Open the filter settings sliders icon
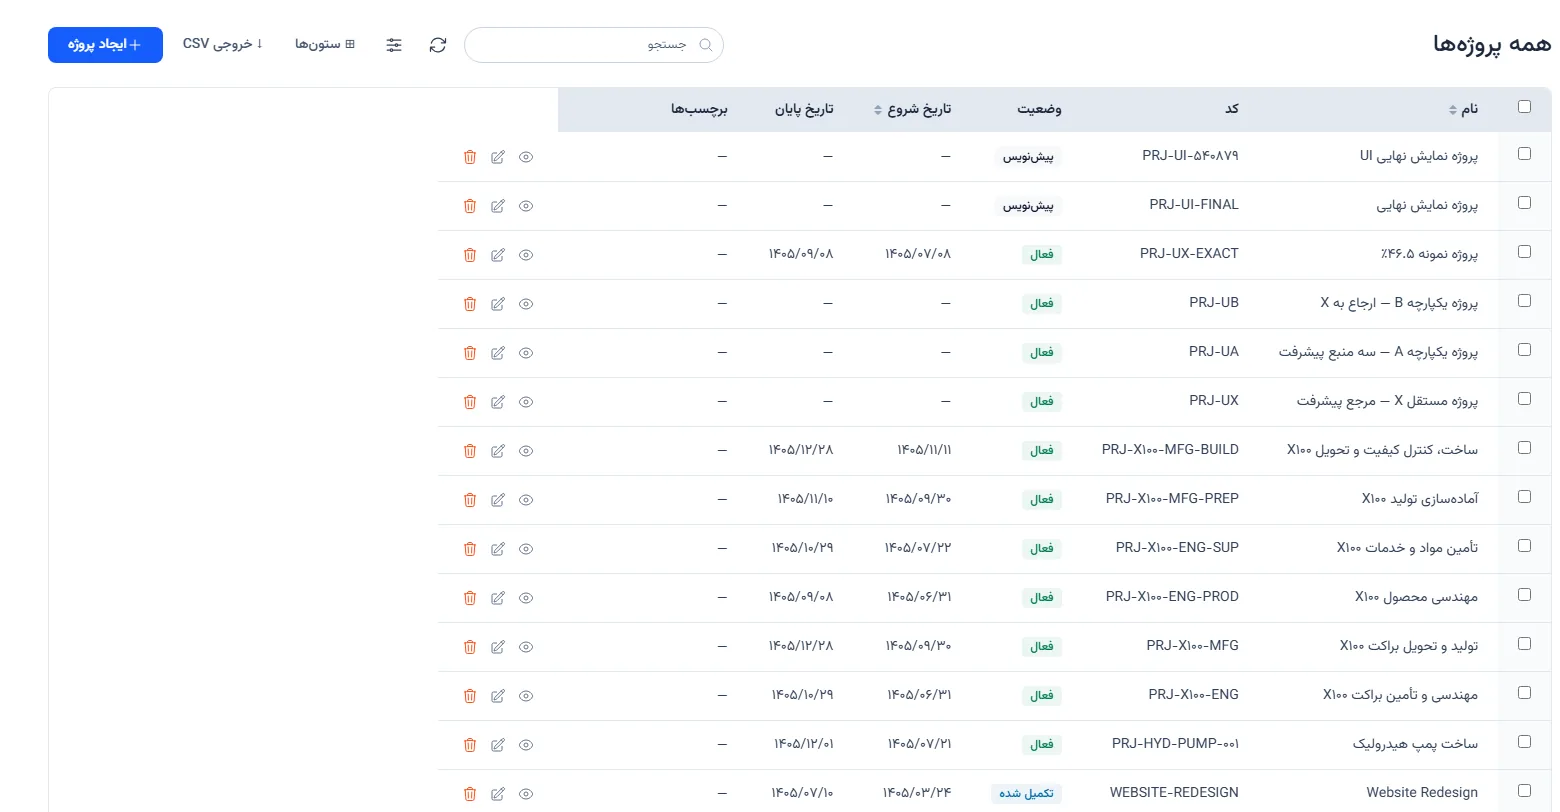 click(394, 45)
